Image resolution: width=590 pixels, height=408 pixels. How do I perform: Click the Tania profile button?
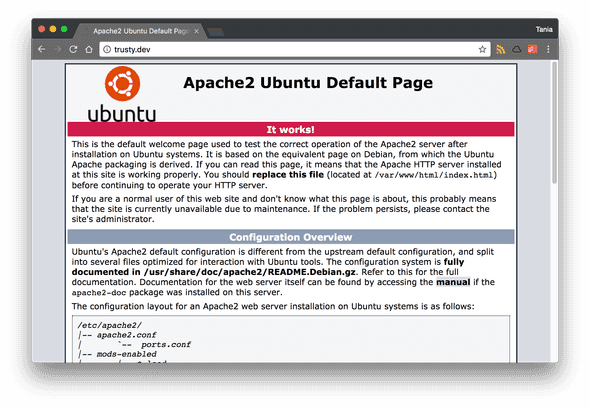544,29
